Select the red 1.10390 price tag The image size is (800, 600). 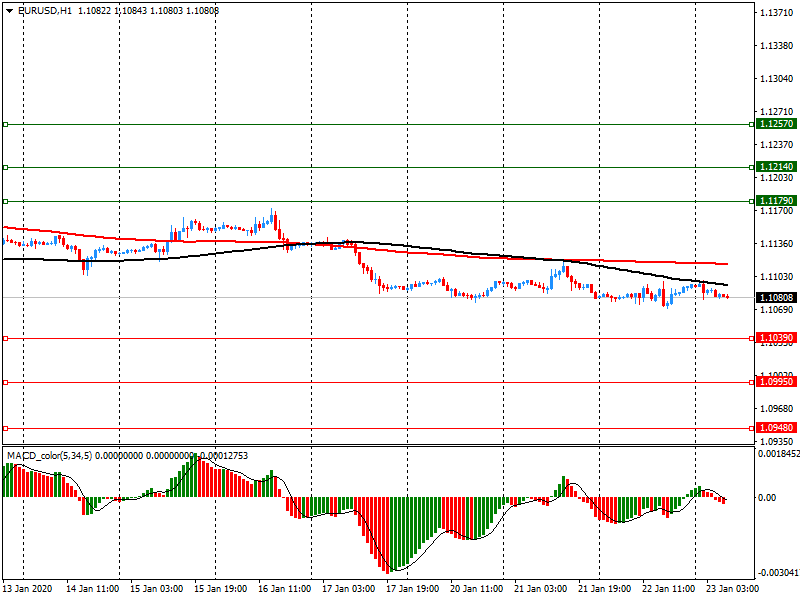point(776,339)
